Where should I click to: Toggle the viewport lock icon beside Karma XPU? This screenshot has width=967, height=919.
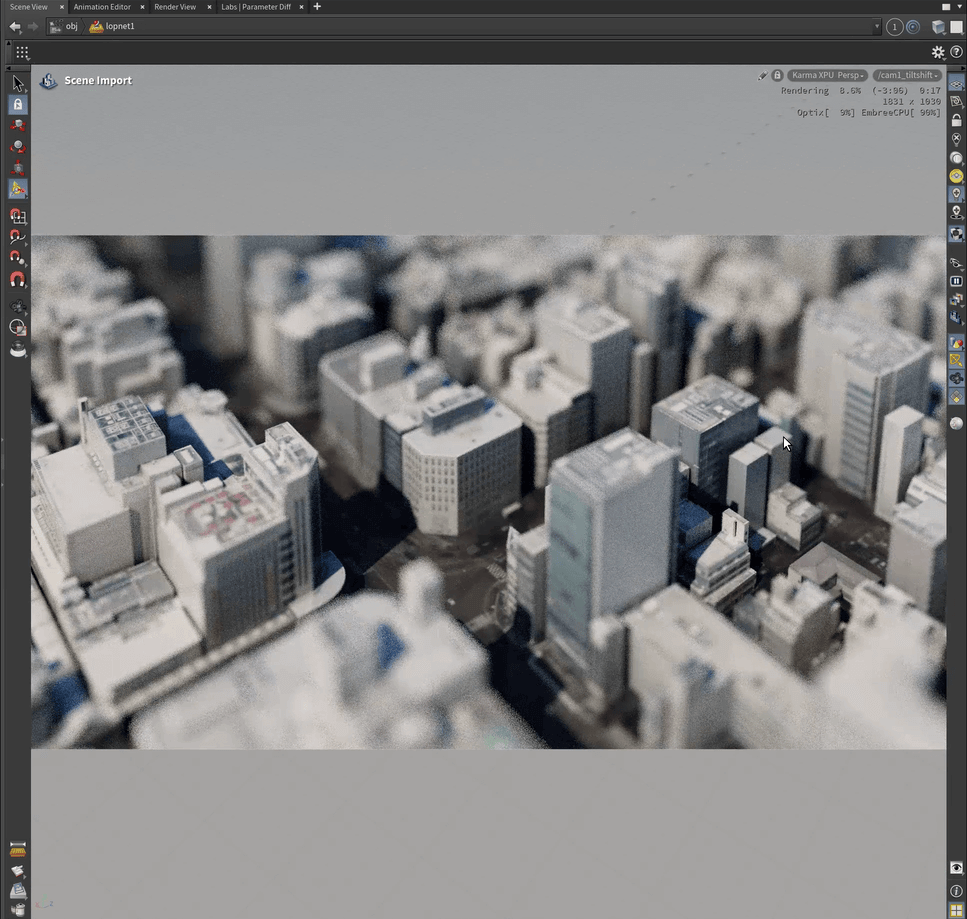pos(777,75)
